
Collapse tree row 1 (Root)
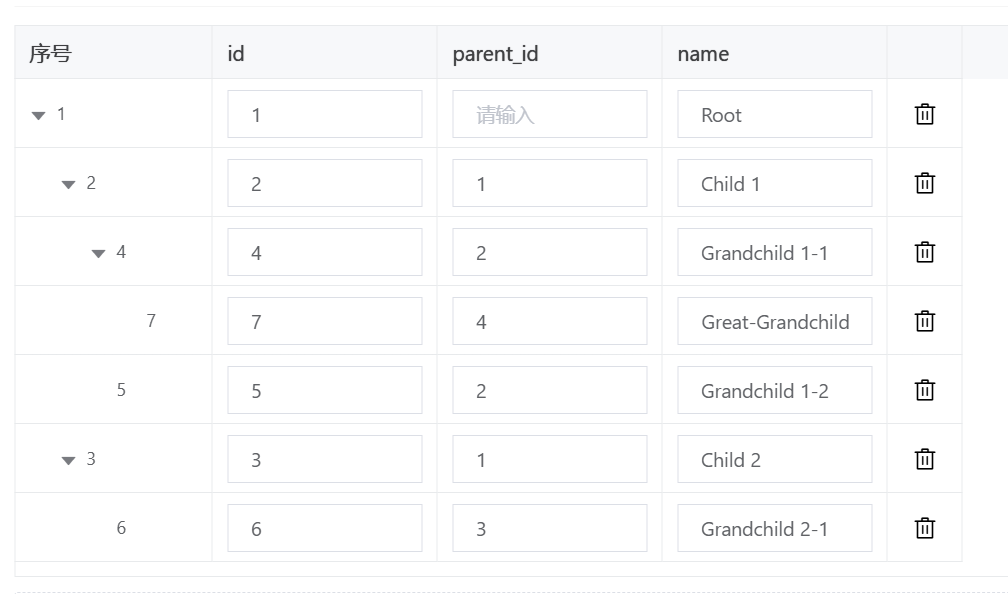click(39, 115)
